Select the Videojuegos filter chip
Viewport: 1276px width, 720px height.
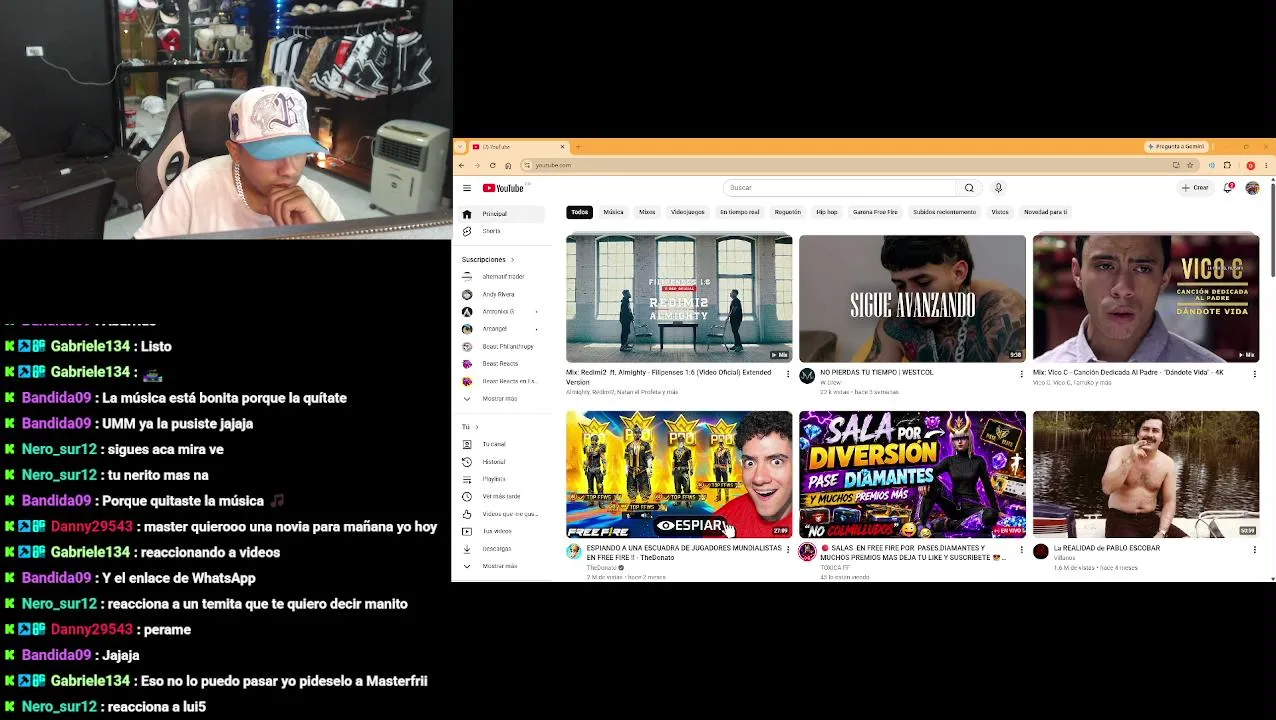688,212
